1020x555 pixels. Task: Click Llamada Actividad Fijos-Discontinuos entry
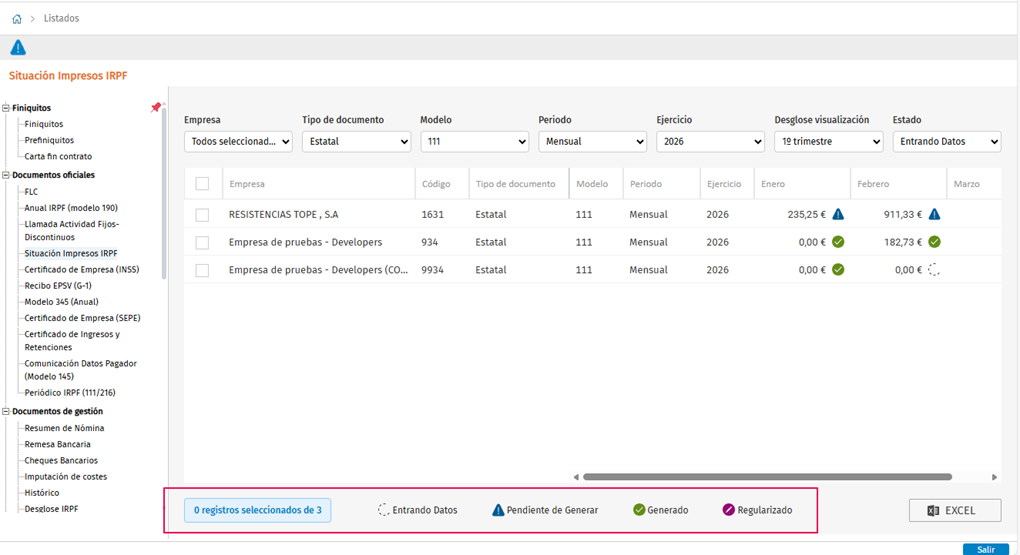coord(72,230)
